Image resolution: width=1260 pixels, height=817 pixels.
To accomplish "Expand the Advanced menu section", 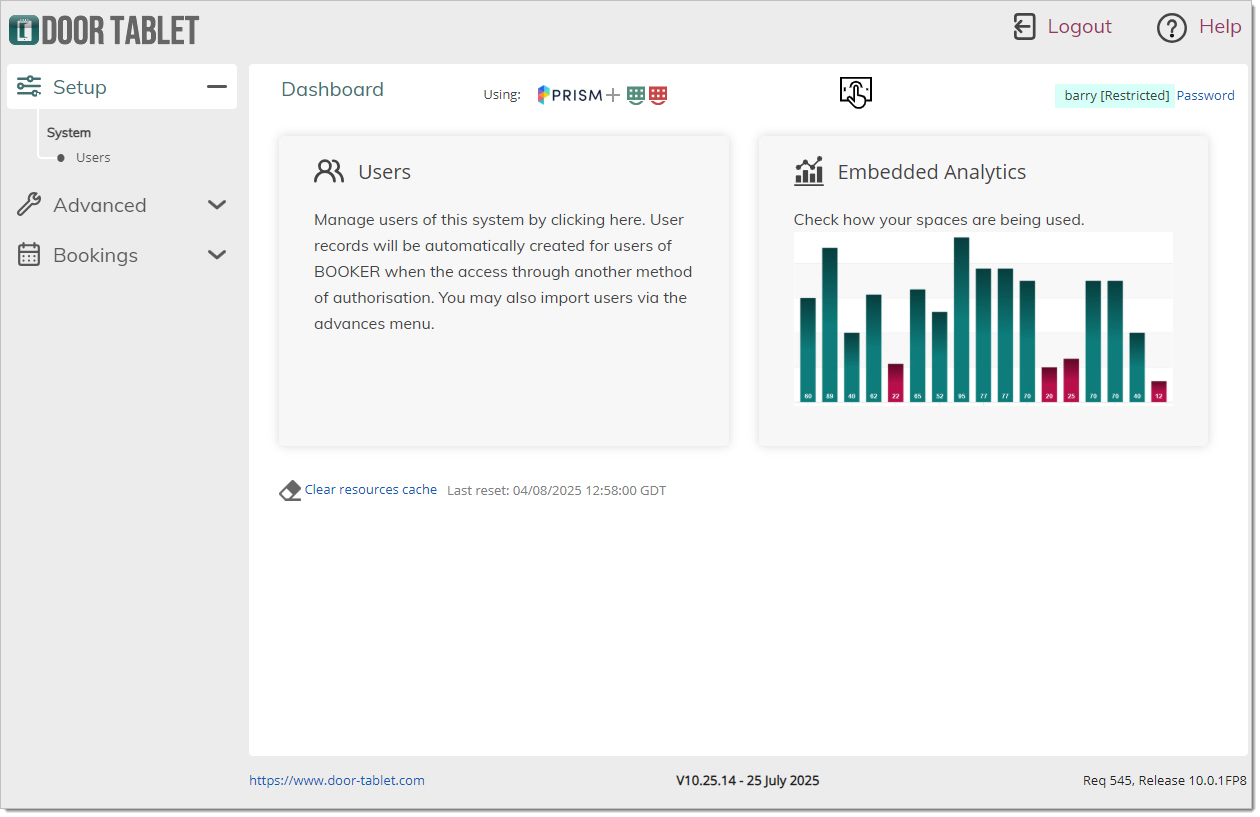I will (217, 205).
